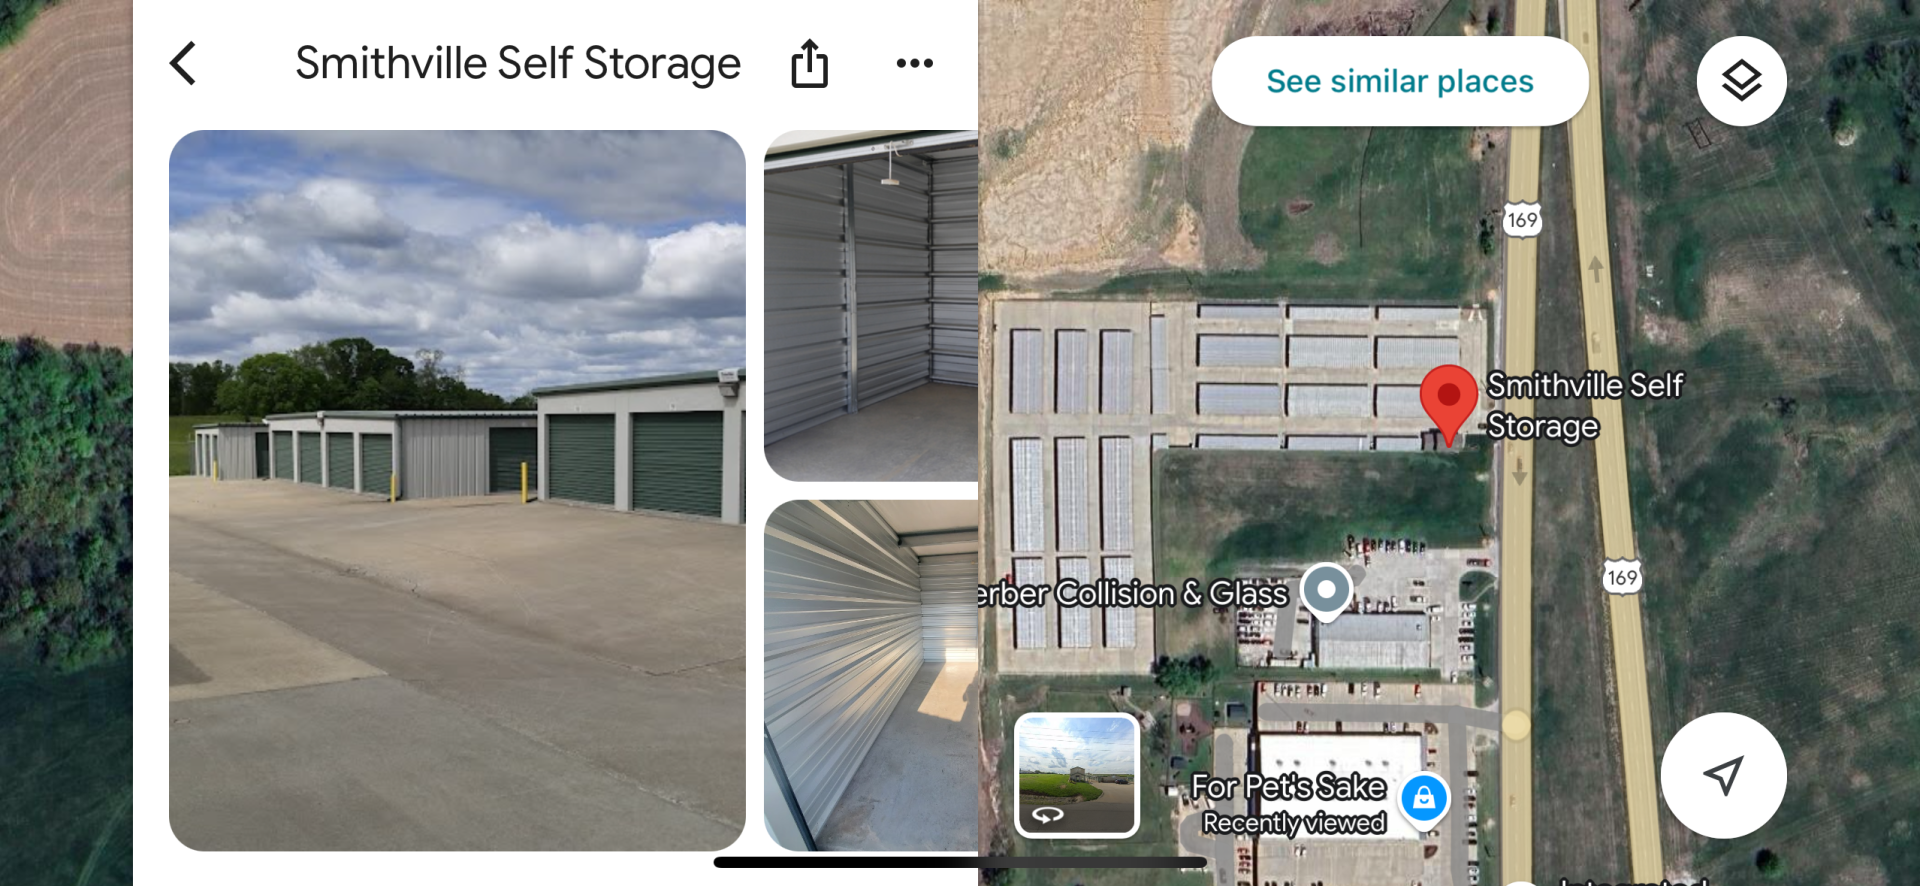Tap the share icon beside the title
Screen dimensions: 1920x886
pyautogui.click(x=809, y=63)
